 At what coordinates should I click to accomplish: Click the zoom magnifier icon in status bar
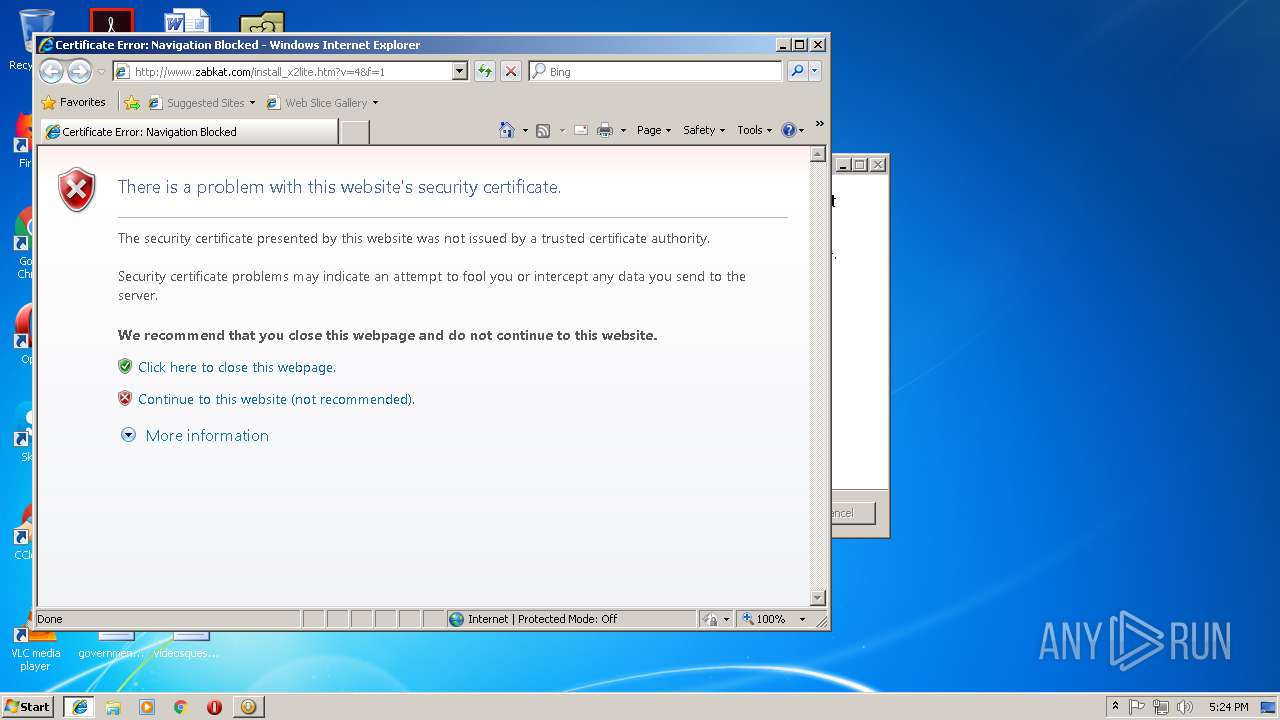coord(748,619)
